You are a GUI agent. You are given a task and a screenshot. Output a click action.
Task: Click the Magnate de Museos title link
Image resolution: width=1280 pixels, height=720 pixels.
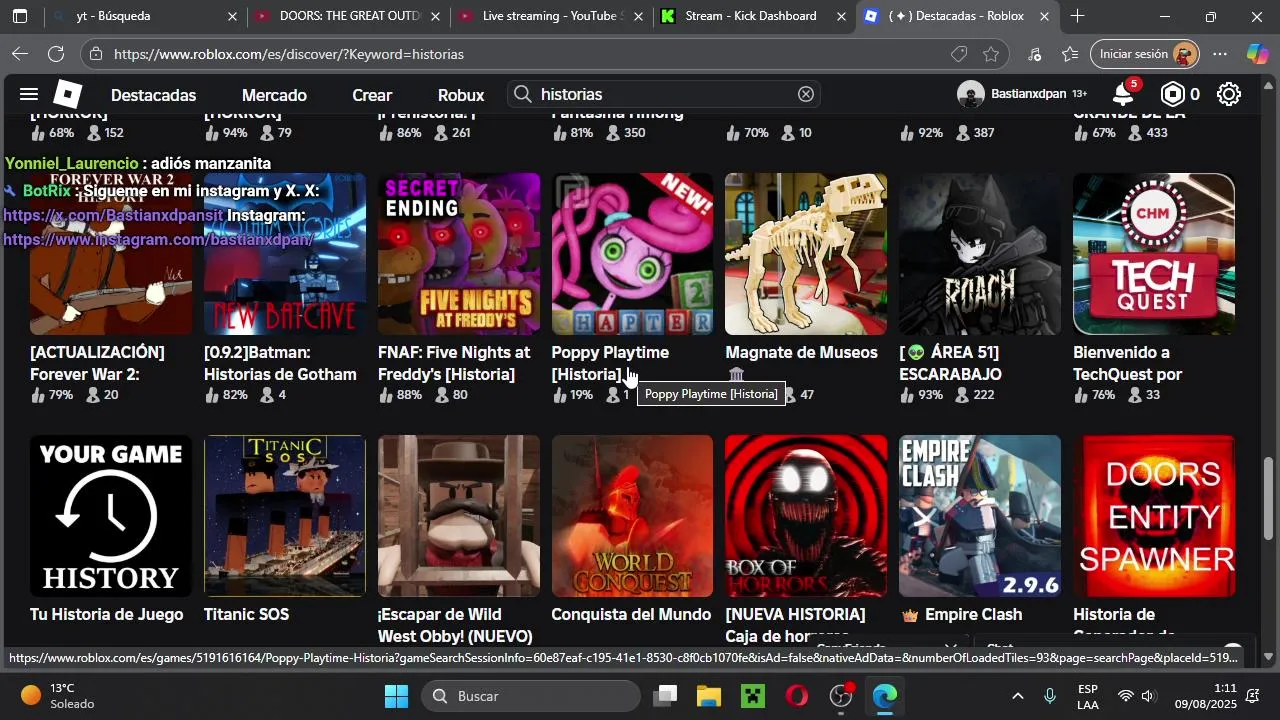point(801,352)
